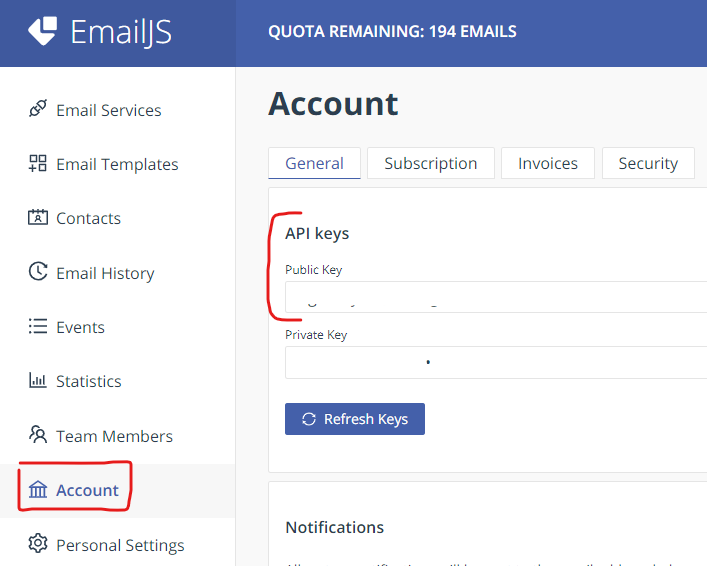The image size is (707, 566).
Task: Open Events section
Action: [x=80, y=327]
